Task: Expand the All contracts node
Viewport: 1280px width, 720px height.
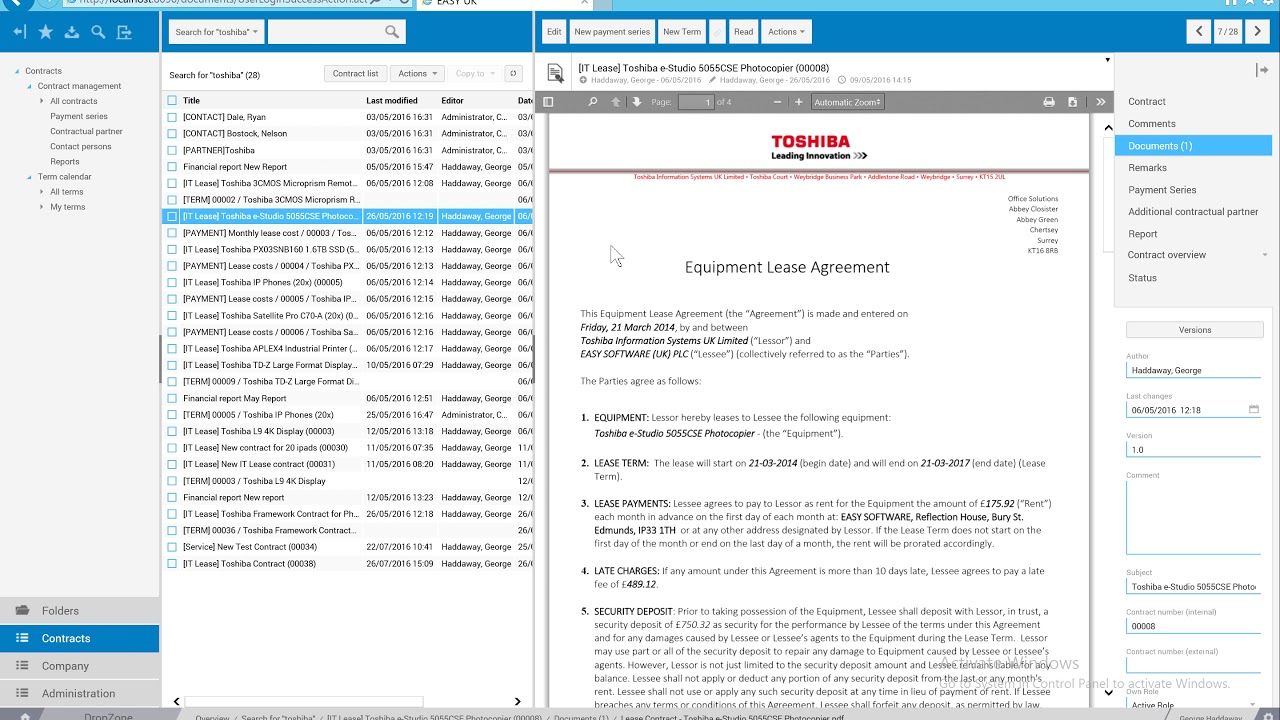Action: point(42,101)
